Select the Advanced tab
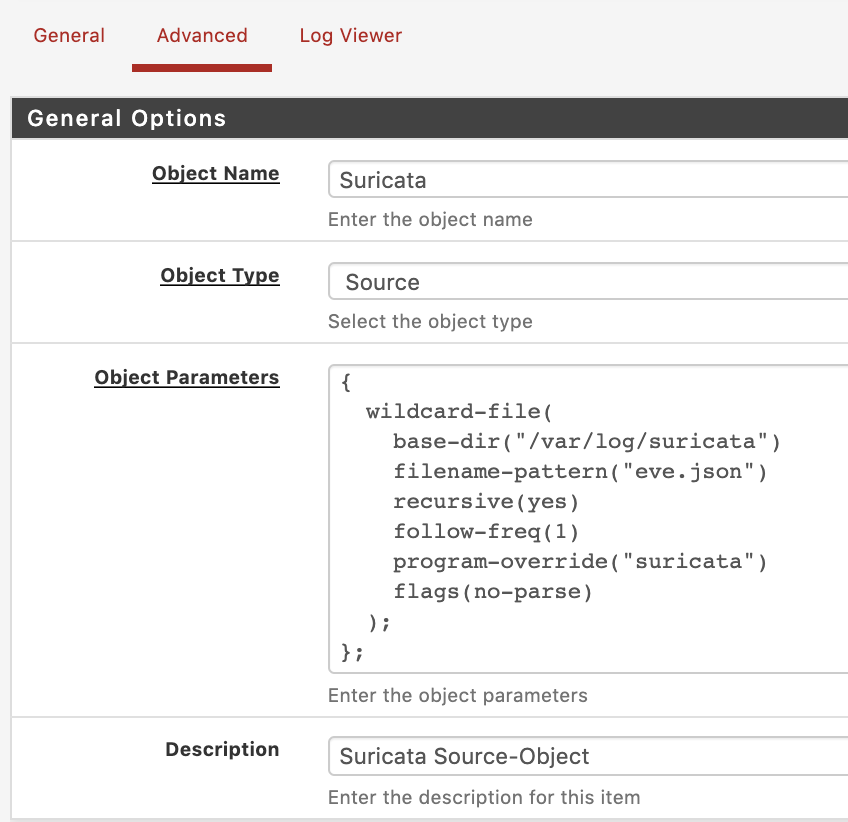This screenshot has width=848, height=822. click(202, 36)
